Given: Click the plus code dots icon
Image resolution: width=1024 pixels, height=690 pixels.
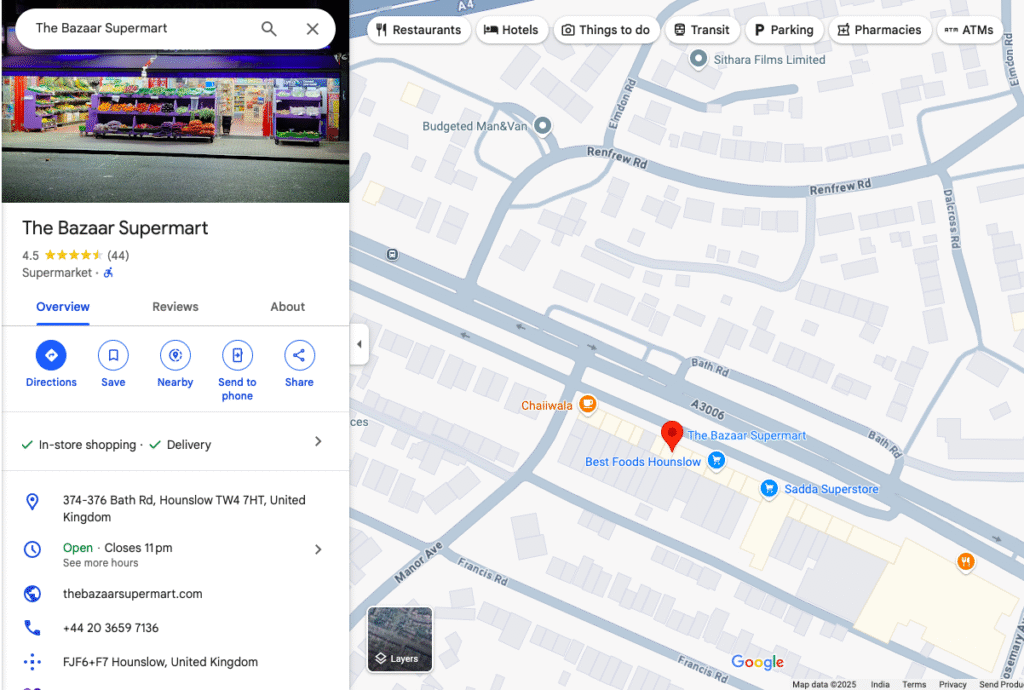Looking at the screenshot, I should 32,662.
